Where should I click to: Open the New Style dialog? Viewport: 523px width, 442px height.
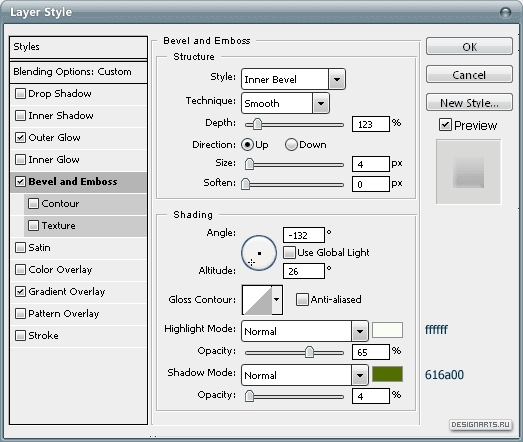[469, 102]
